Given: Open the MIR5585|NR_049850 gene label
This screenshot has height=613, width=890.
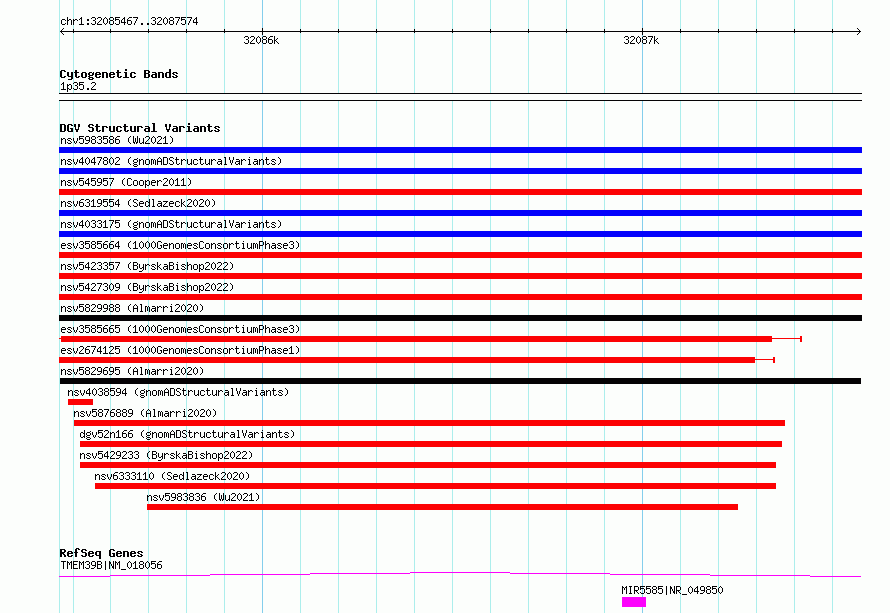Looking at the screenshot, I should click(672, 590).
